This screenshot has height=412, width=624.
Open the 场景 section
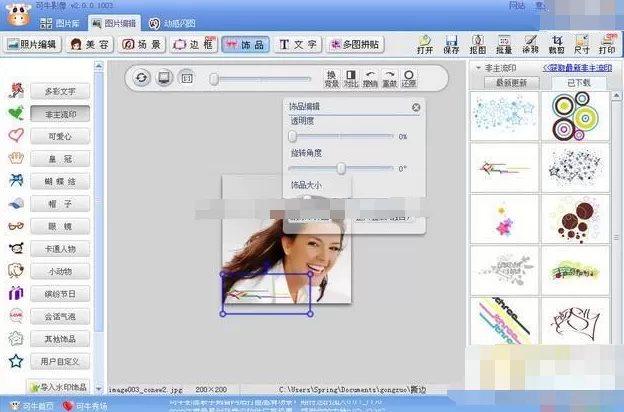click(141, 44)
